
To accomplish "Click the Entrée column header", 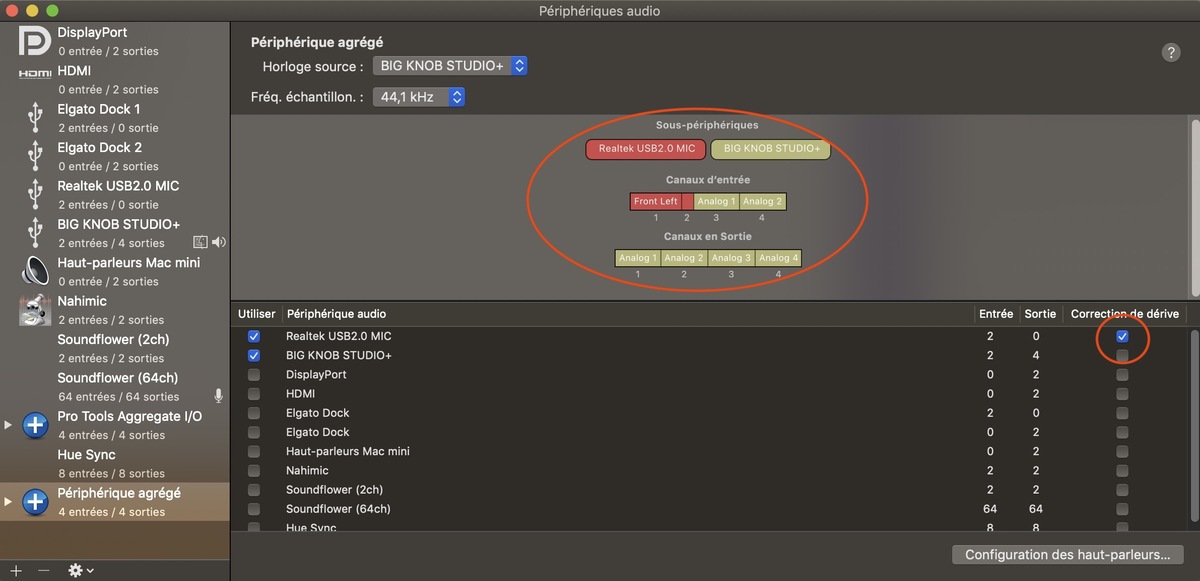I will tap(995, 314).
